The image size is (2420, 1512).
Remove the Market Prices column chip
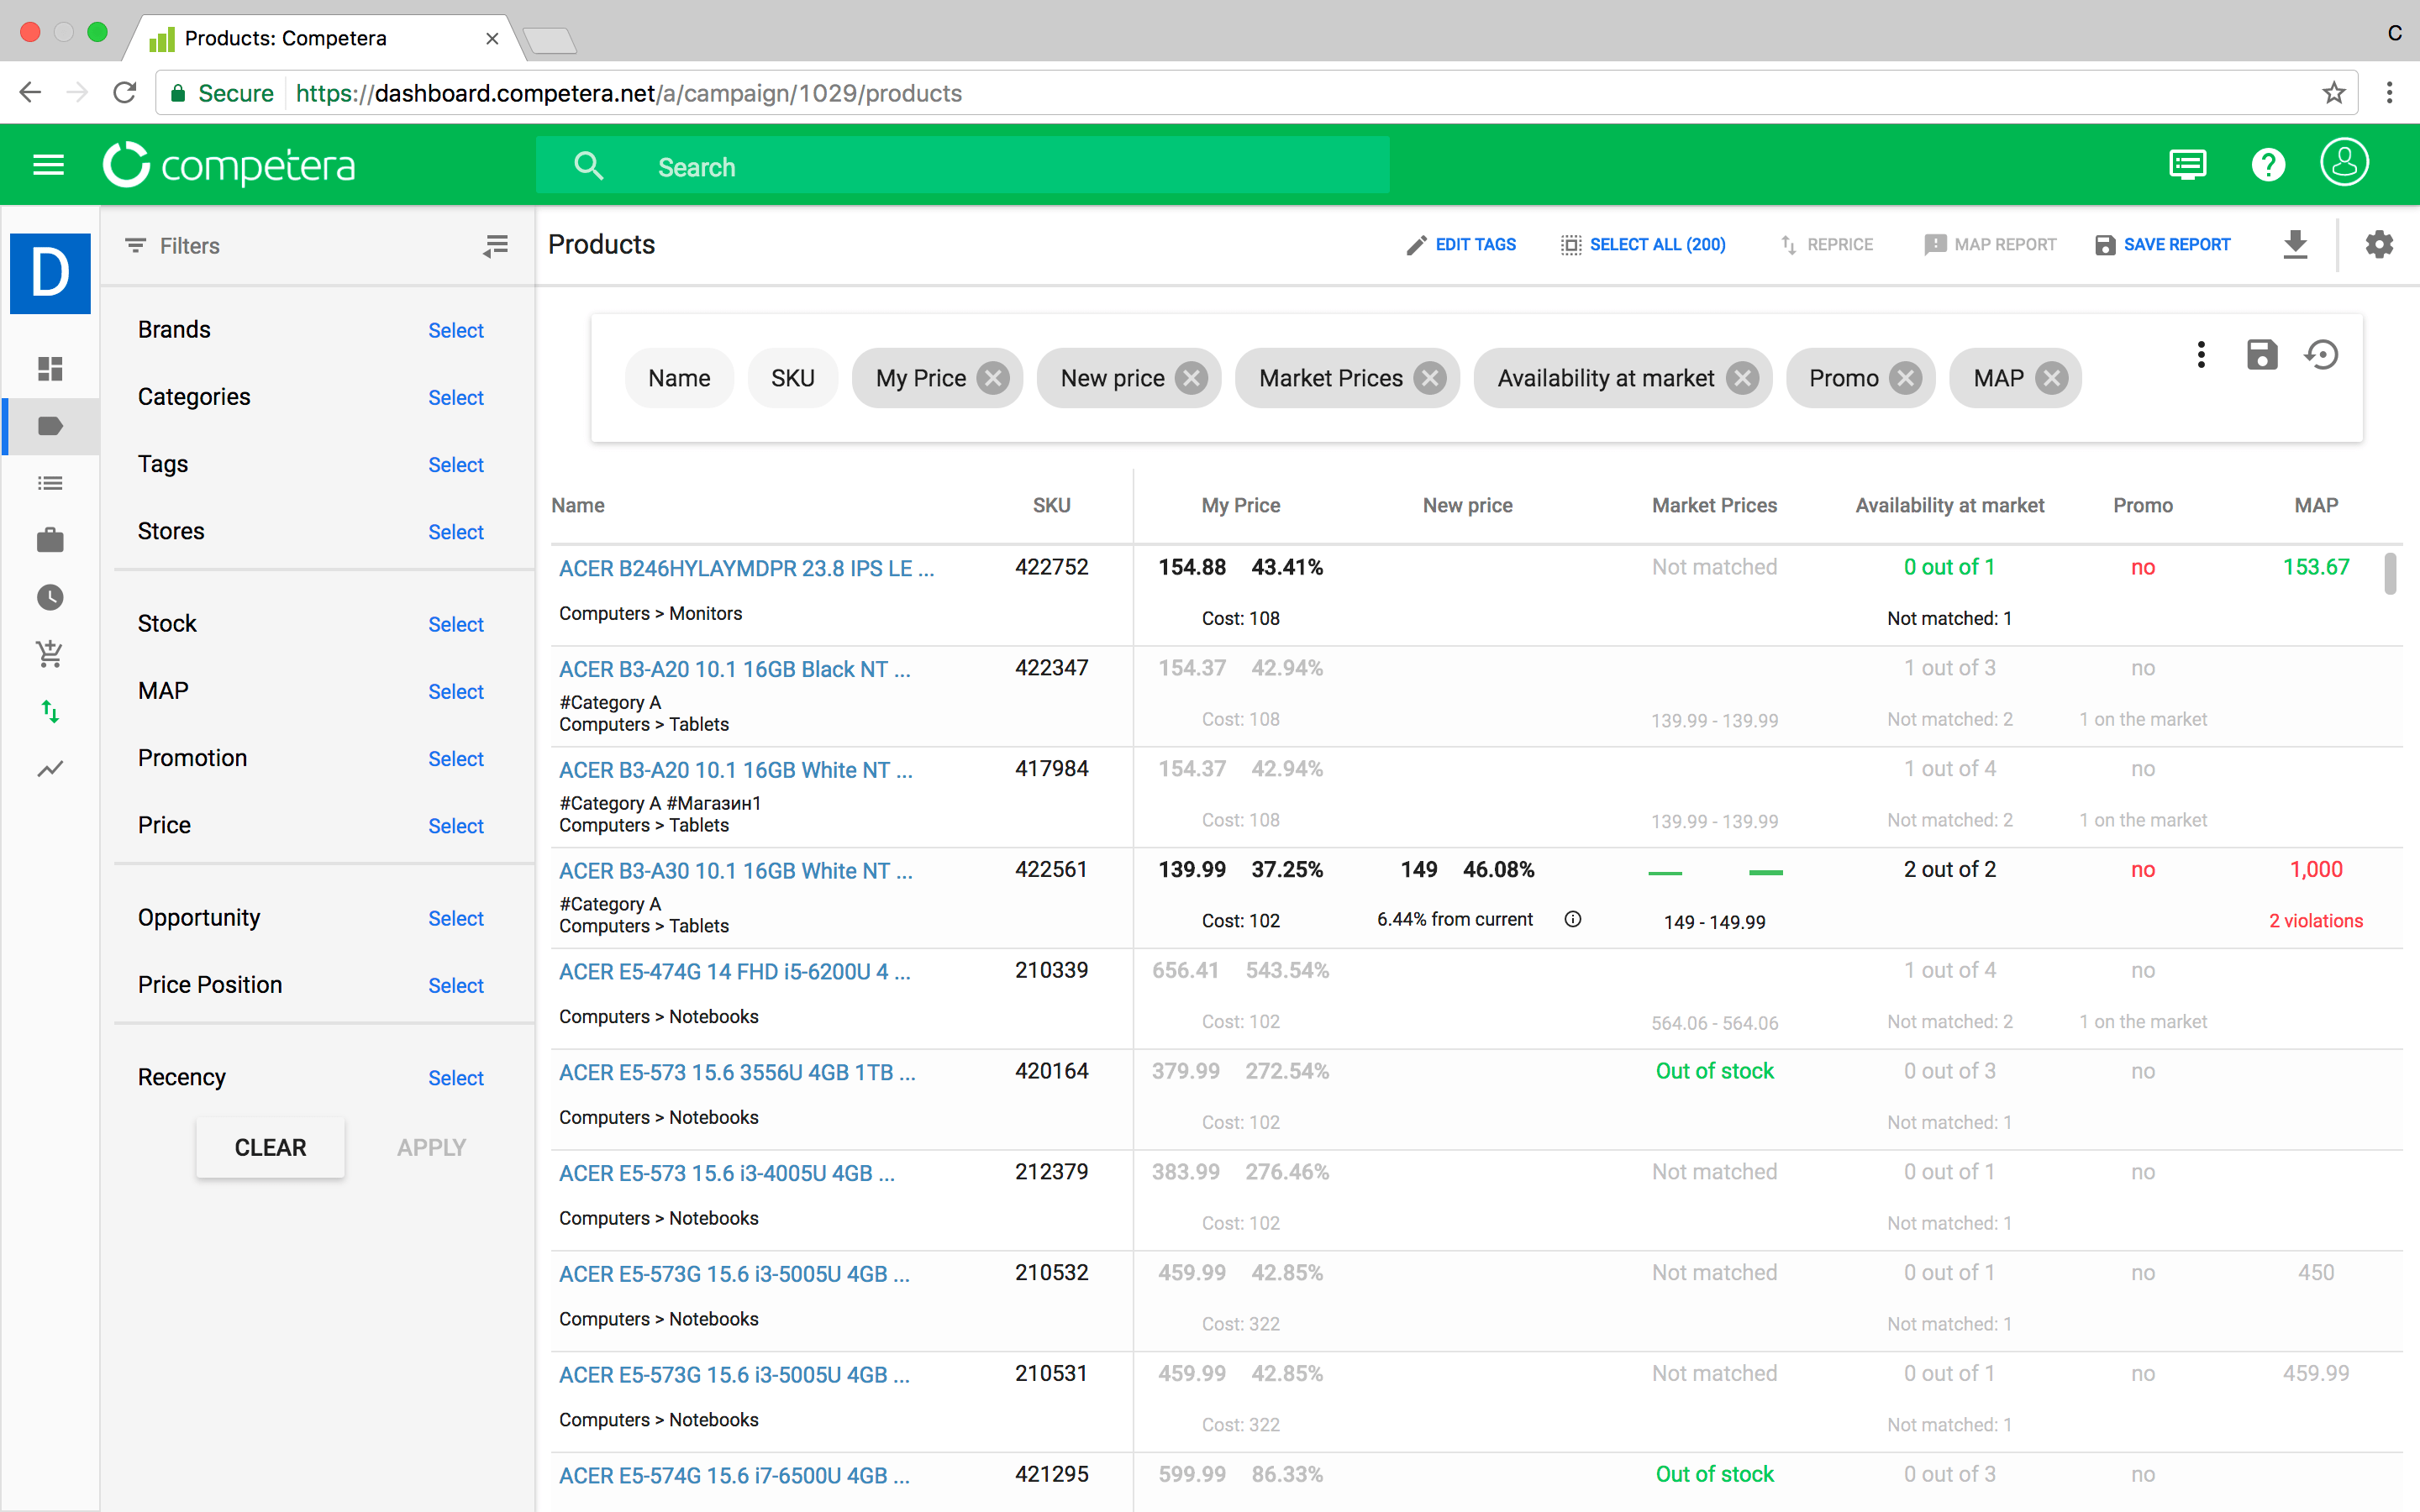coord(1430,378)
